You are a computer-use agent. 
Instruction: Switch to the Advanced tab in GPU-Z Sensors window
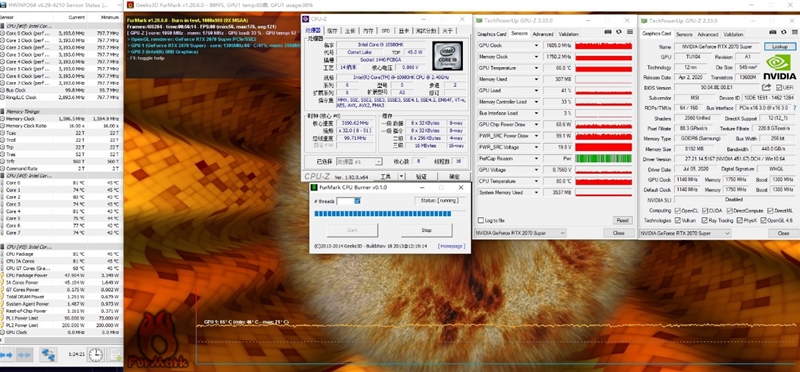click(543, 34)
